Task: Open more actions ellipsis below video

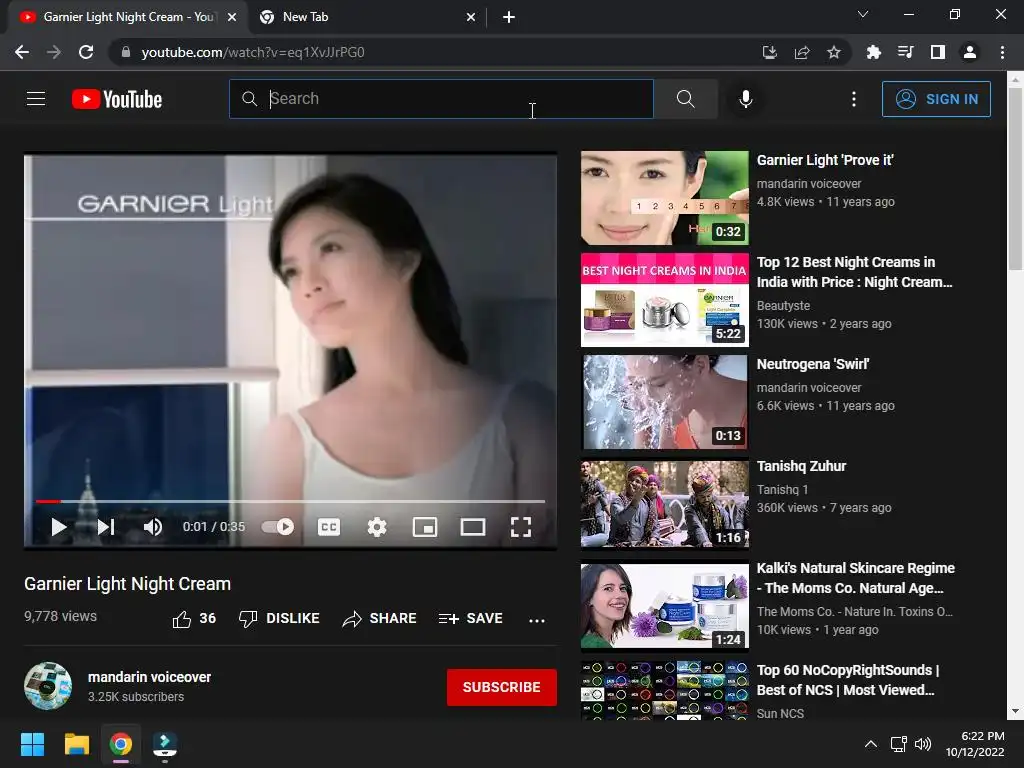Action: tap(537, 620)
